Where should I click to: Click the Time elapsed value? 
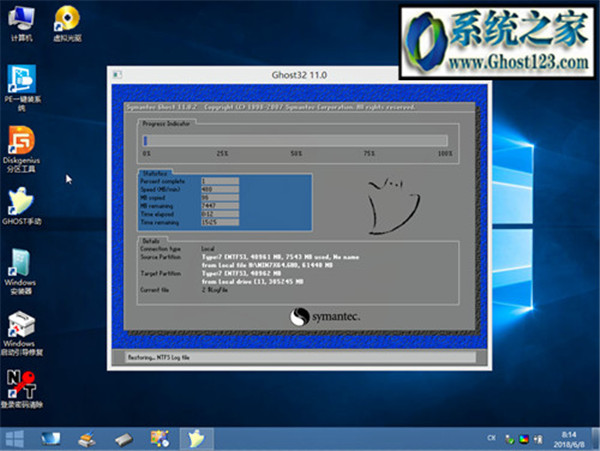220,214
